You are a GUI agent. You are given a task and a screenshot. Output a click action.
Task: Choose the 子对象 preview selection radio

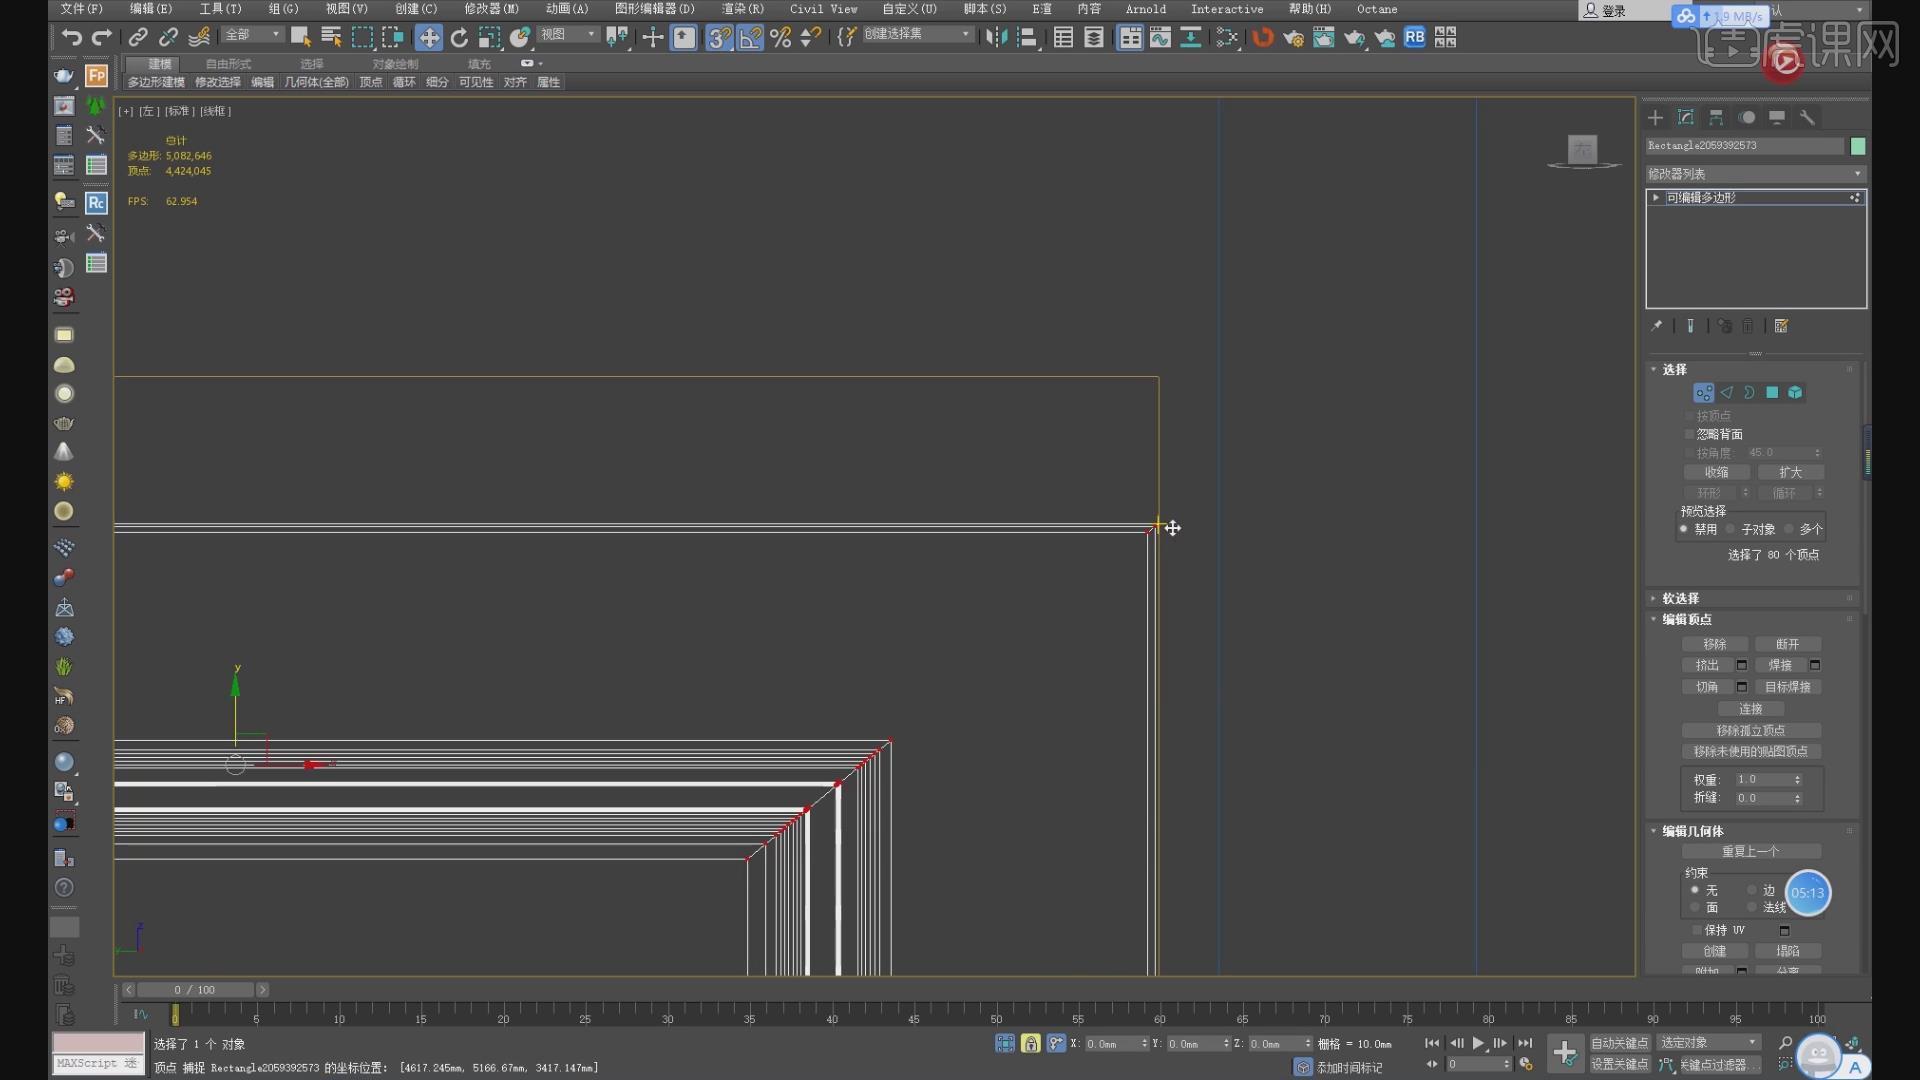pyautogui.click(x=1730, y=529)
